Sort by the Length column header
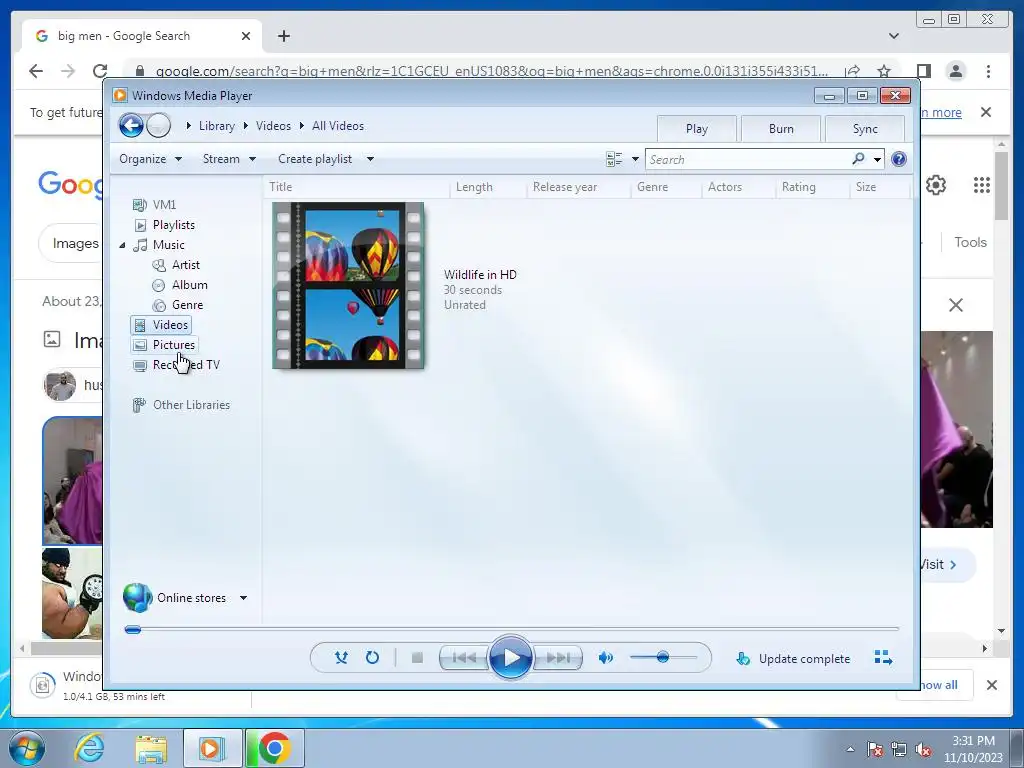The height and width of the screenshot is (768, 1024). tap(488, 187)
